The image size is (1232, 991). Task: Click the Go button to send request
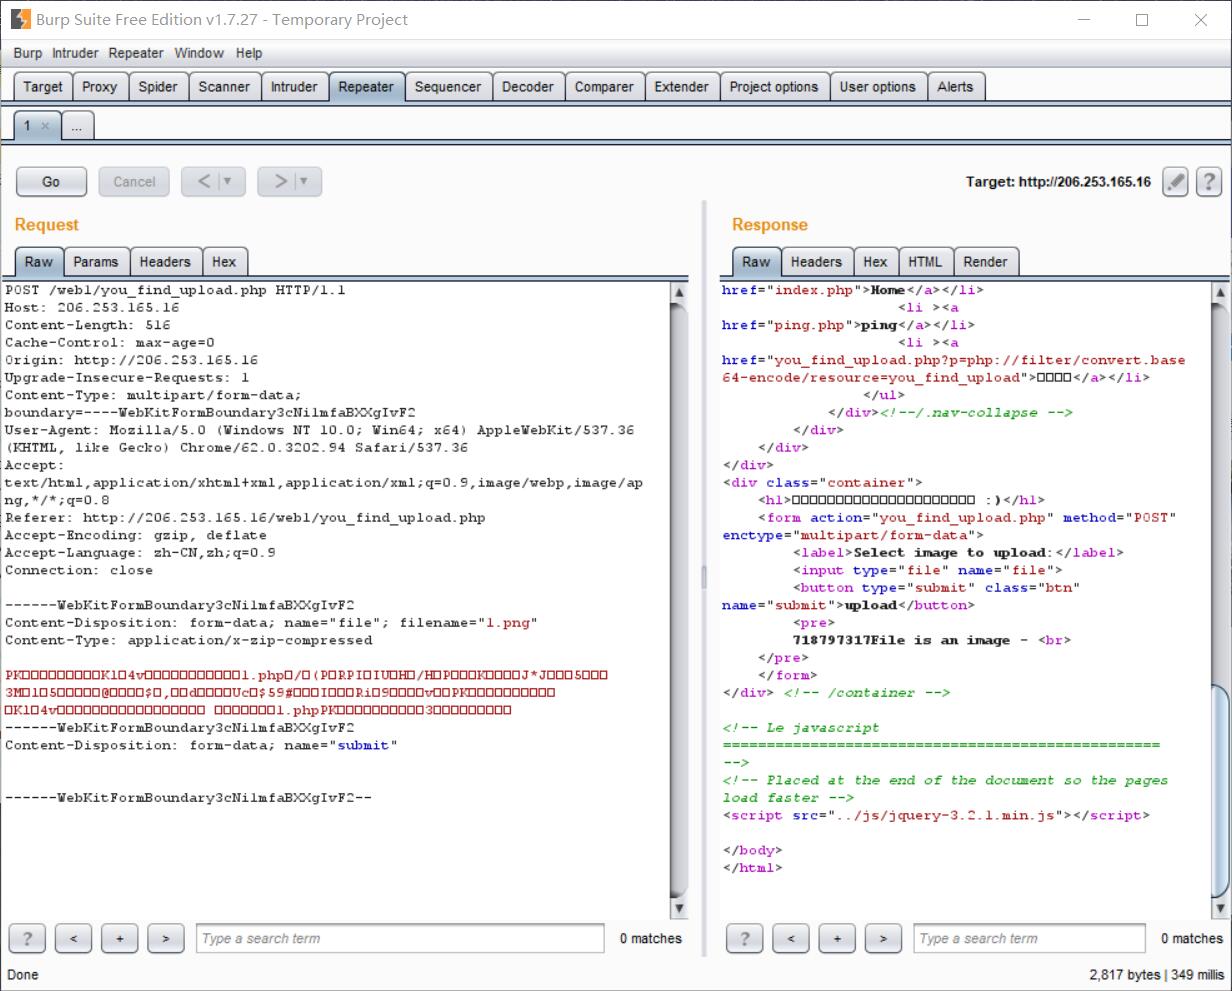point(51,182)
